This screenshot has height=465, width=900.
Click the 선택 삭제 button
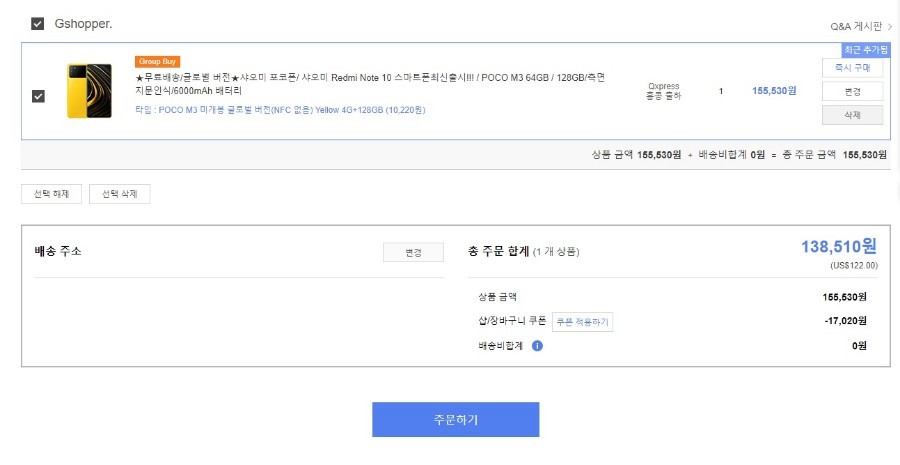pos(119,194)
